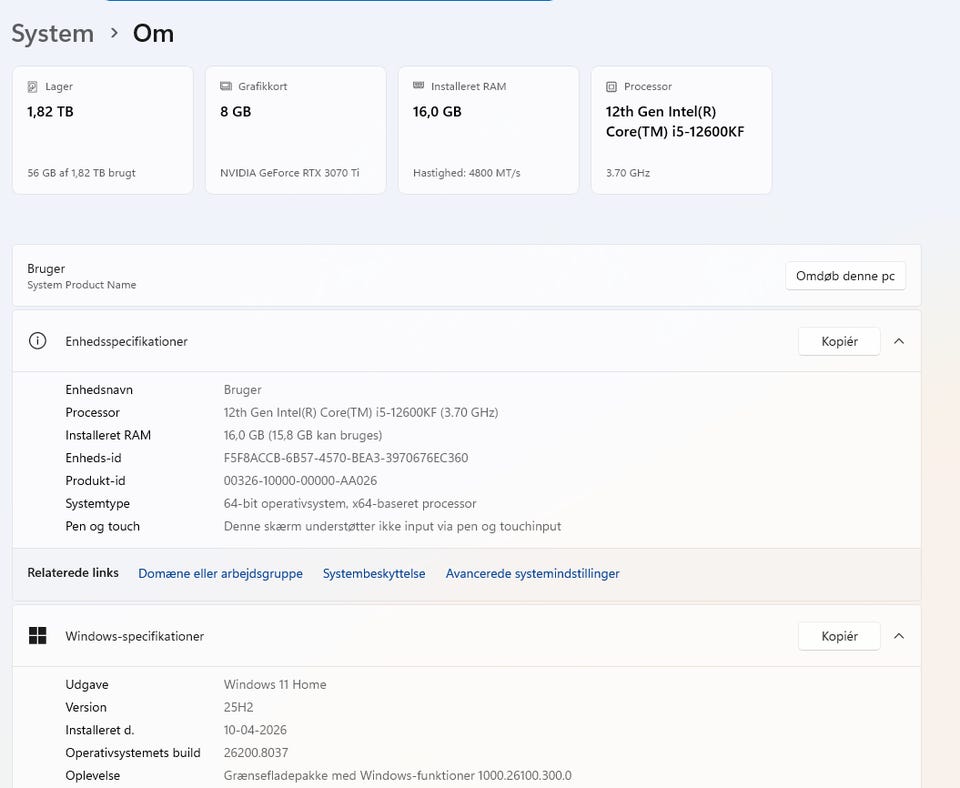Click the Omdøb denne pc button
The image size is (960, 788).
845,276
